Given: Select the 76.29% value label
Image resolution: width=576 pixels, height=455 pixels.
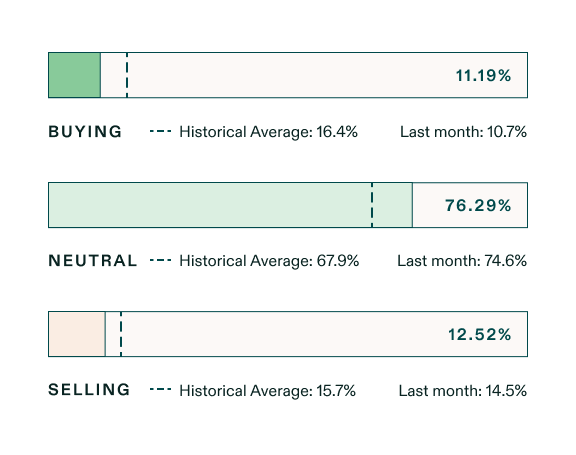Looking at the screenshot, I should [x=478, y=205].
